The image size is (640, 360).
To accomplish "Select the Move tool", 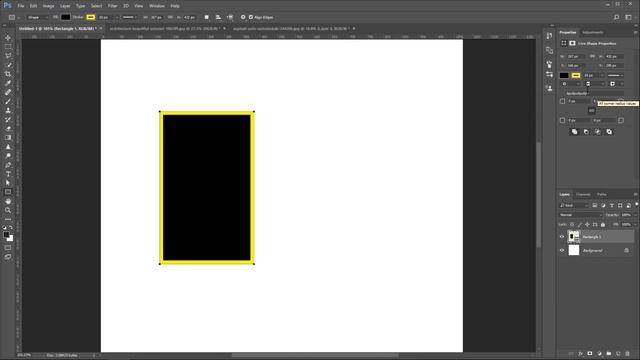I will [x=8, y=38].
